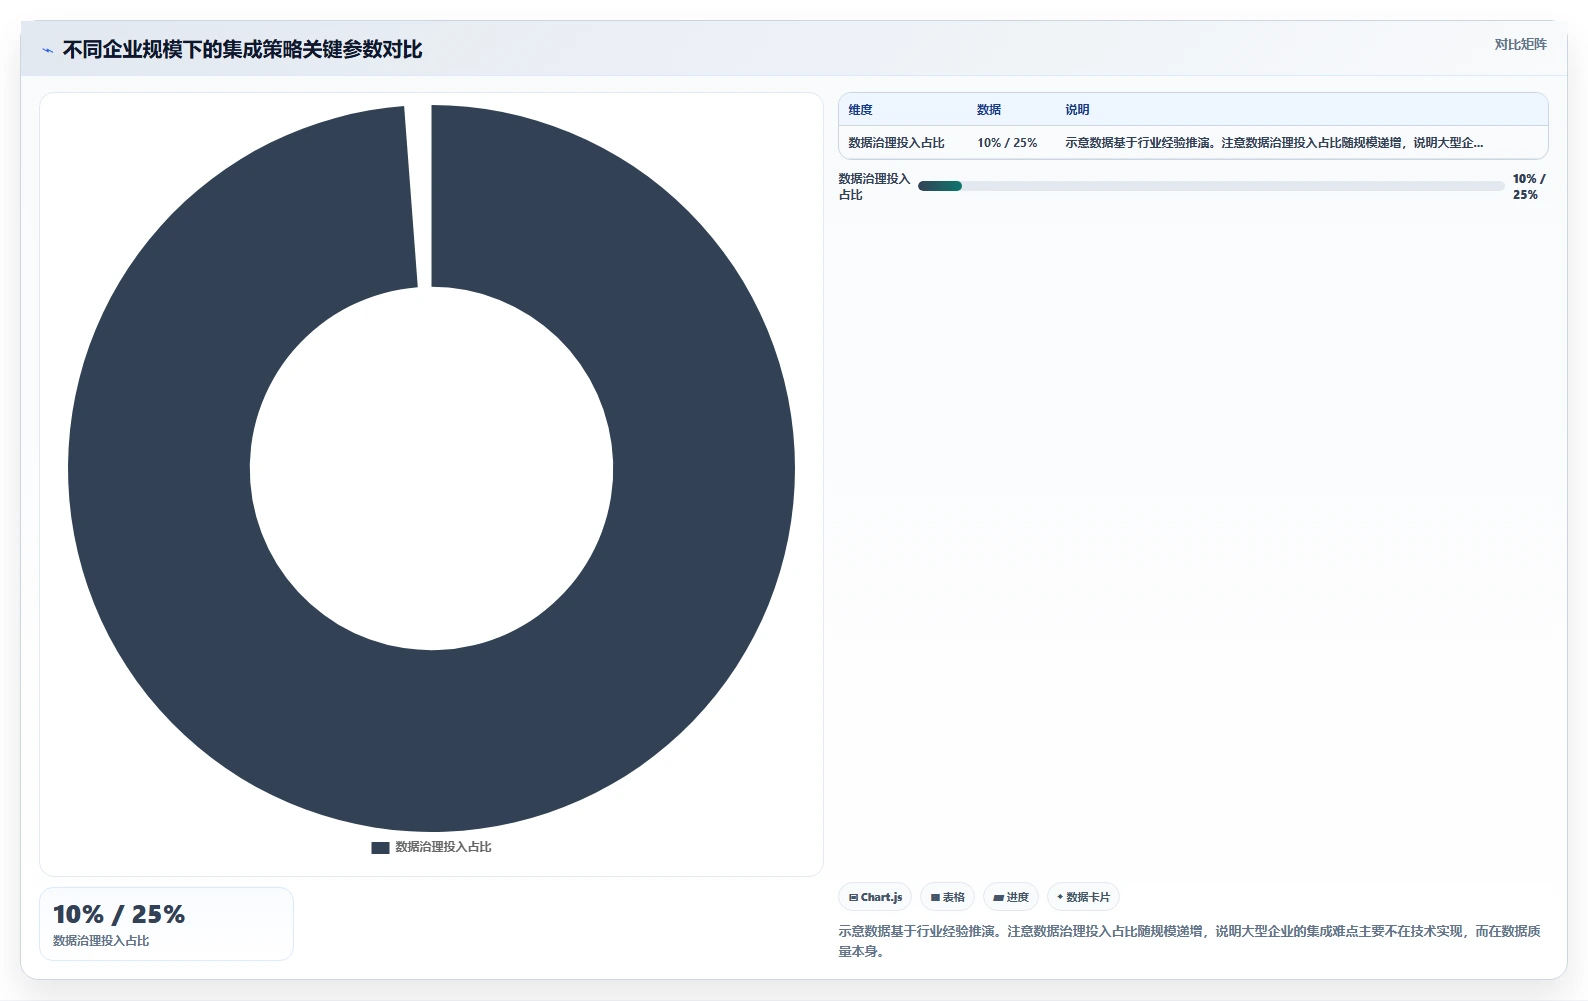The image size is (1588, 1001).
Task: Click the icon inside the 数据卡片 tag
Action: click(1060, 897)
